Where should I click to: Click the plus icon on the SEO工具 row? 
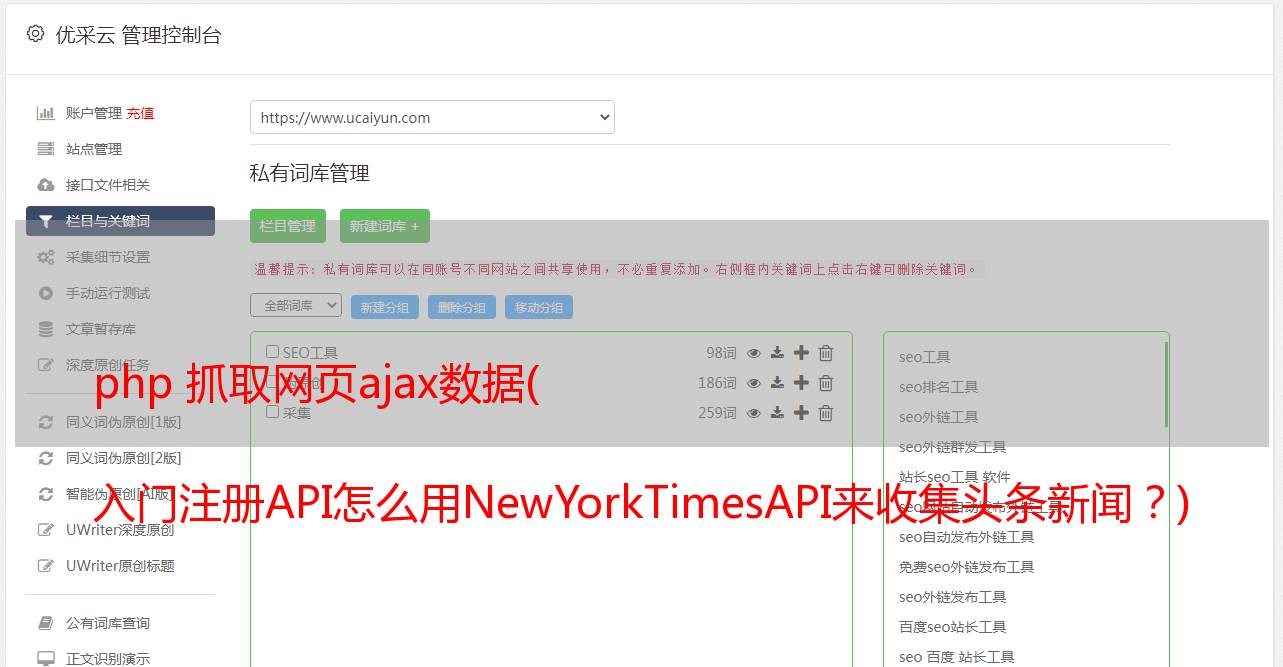(801, 352)
